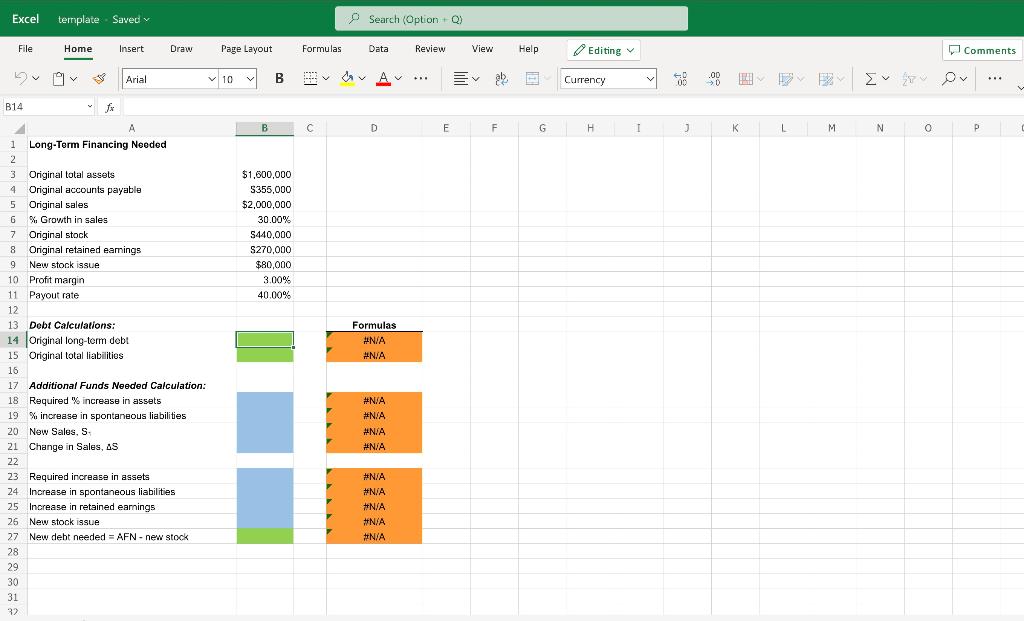Image resolution: width=1024 pixels, height=621 pixels.
Task: Select column D header
Action: pos(374,129)
